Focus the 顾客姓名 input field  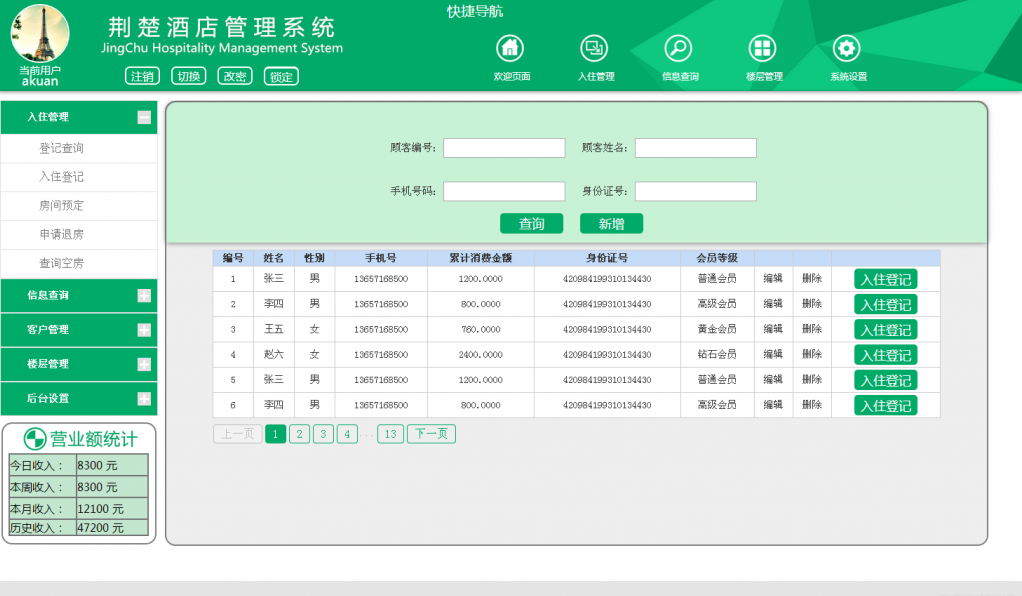tap(695, 148)
